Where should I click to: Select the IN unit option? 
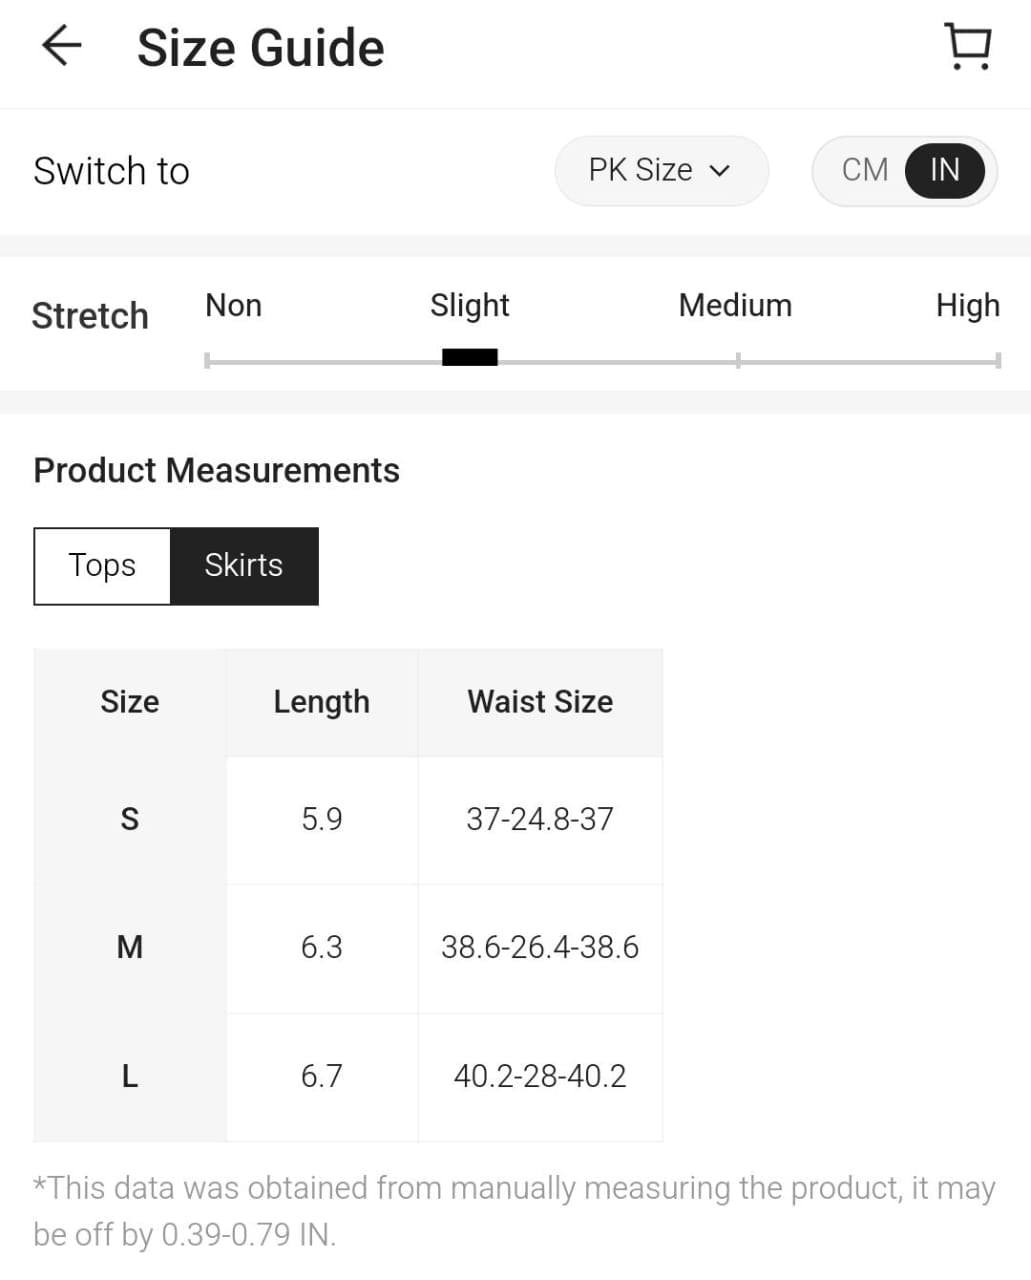944,171
